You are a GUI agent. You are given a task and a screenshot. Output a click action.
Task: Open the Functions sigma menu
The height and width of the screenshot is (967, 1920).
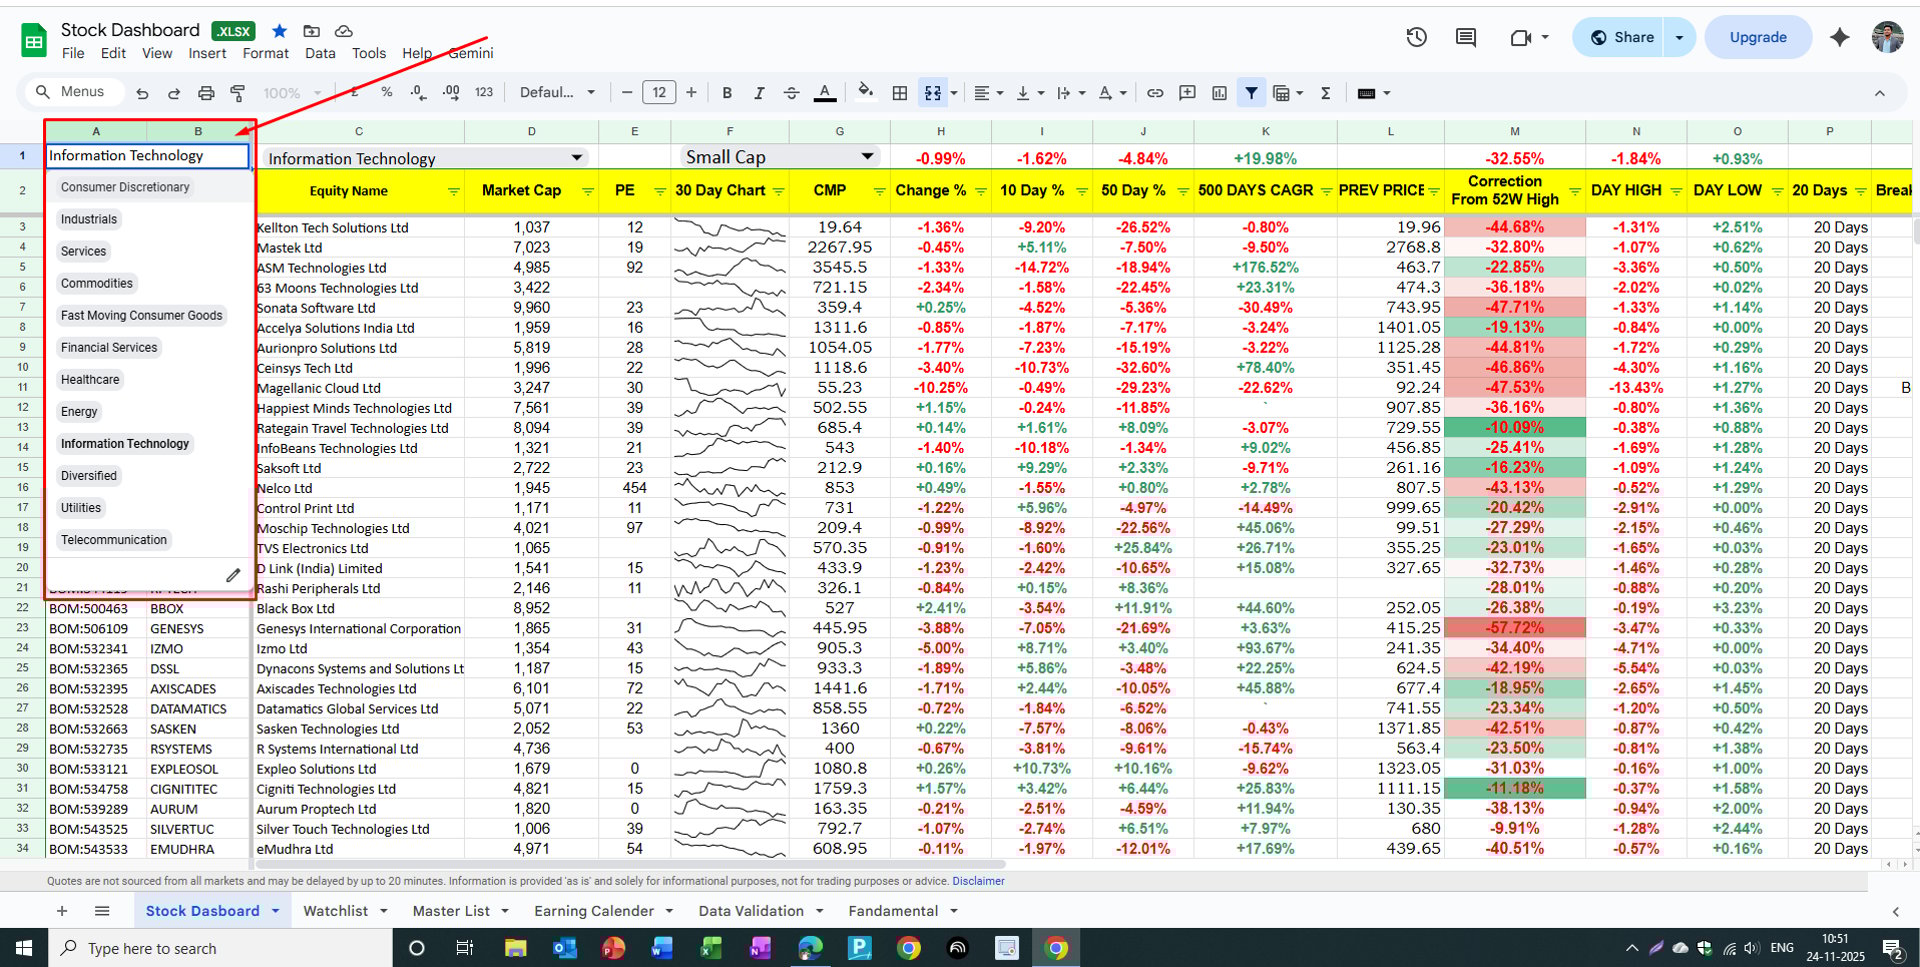pyautogui.click(x=1326, y=93)
